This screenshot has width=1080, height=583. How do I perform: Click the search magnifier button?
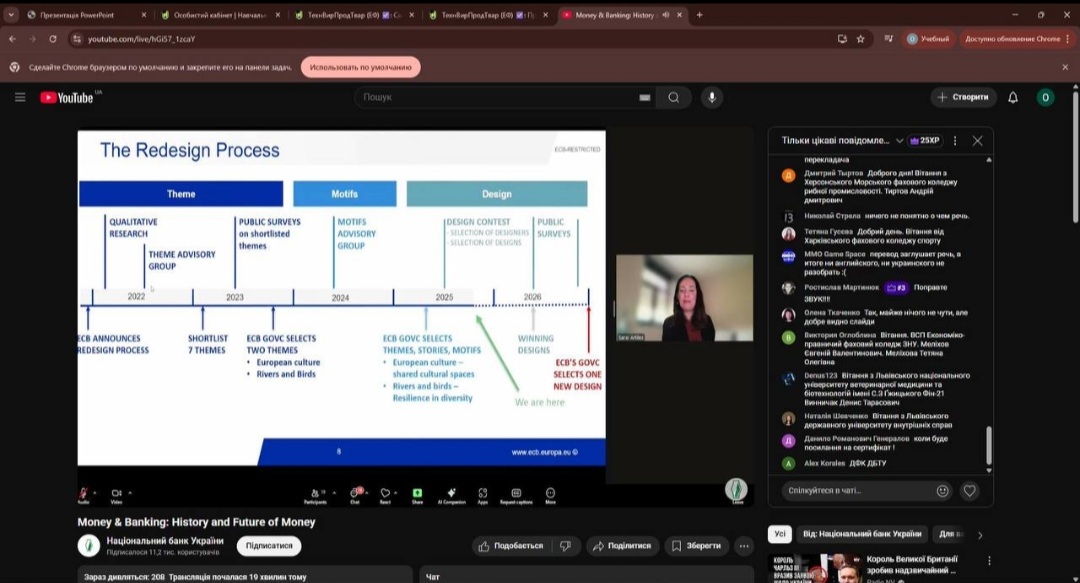click(674, 97)
